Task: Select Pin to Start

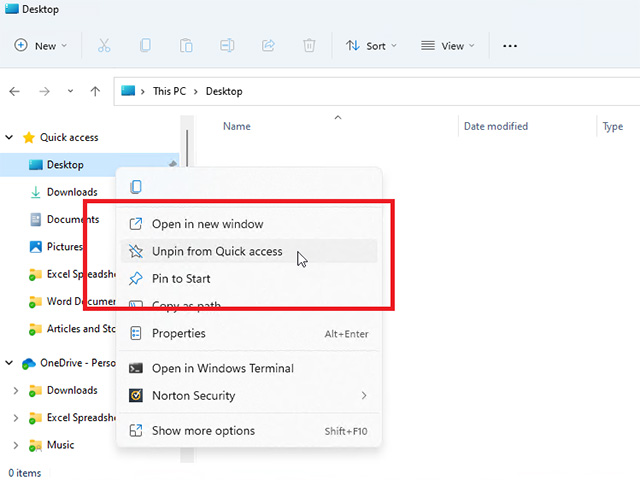Action: click(249, 279)
